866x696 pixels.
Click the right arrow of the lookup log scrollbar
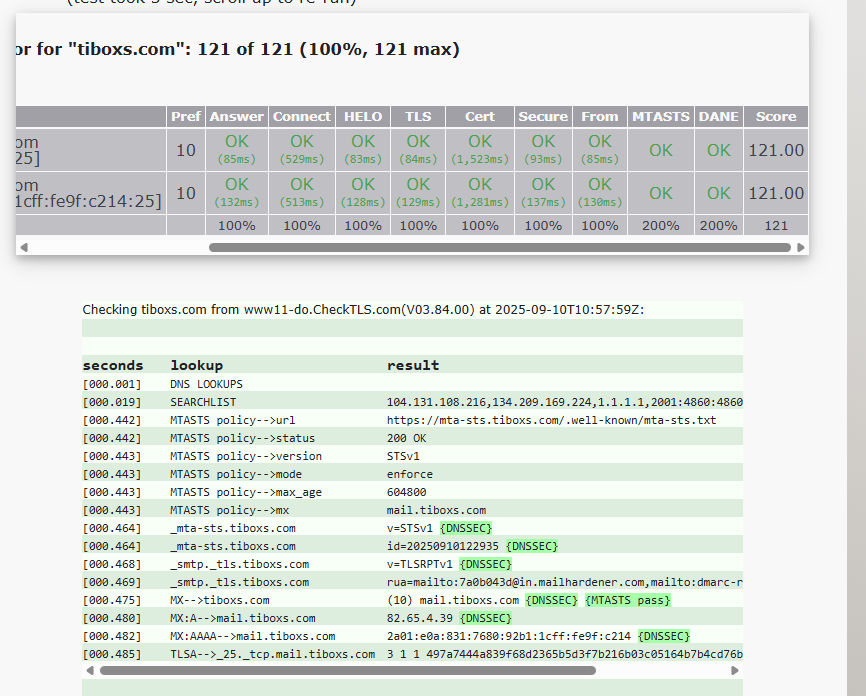tap(735, 671)
